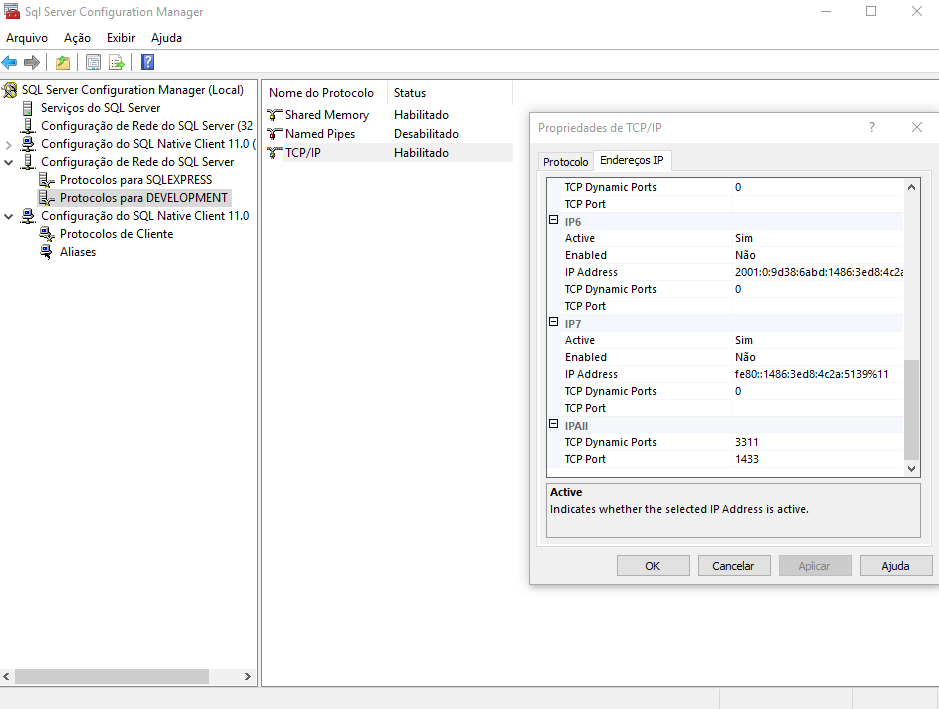The image size is (939, 709).
Task: Click the Aliases tree icon
Action: pyautogui.click(x=47, y=252)
